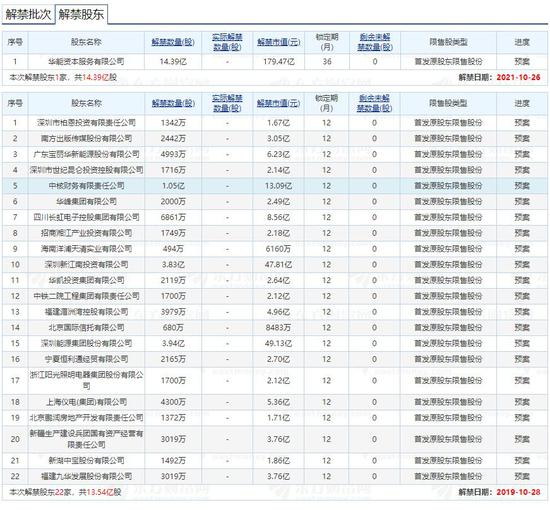Select shareholder 四川长虹电子控股集团有限公司
The height and width of the screenshot is (510, 550).
click(86, 217)
